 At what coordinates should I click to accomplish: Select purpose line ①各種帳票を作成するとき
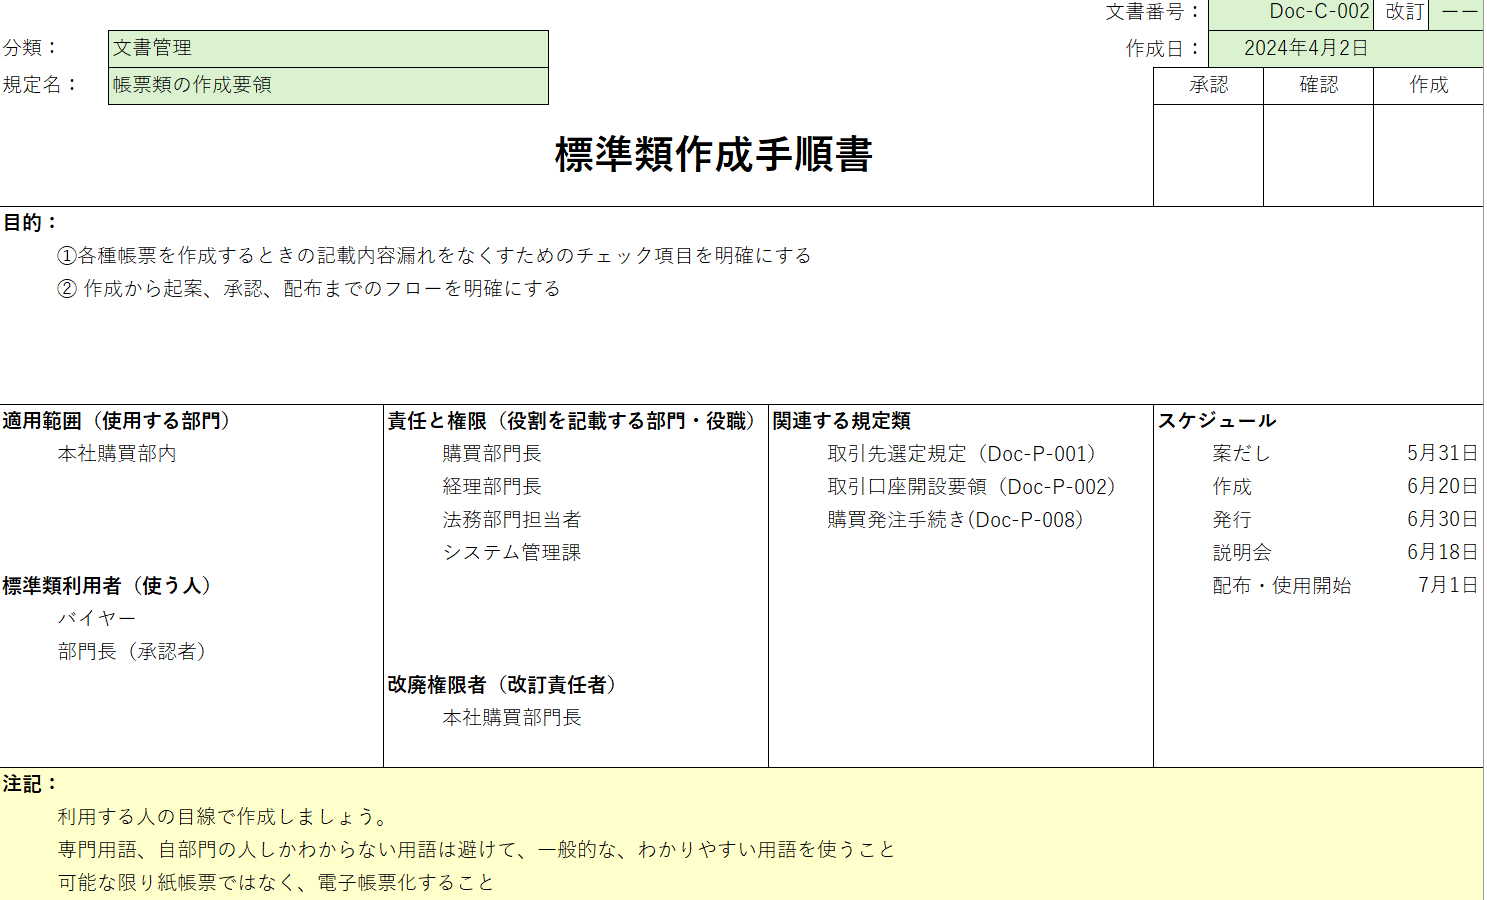pyautogui.click(x=434, y=255)
